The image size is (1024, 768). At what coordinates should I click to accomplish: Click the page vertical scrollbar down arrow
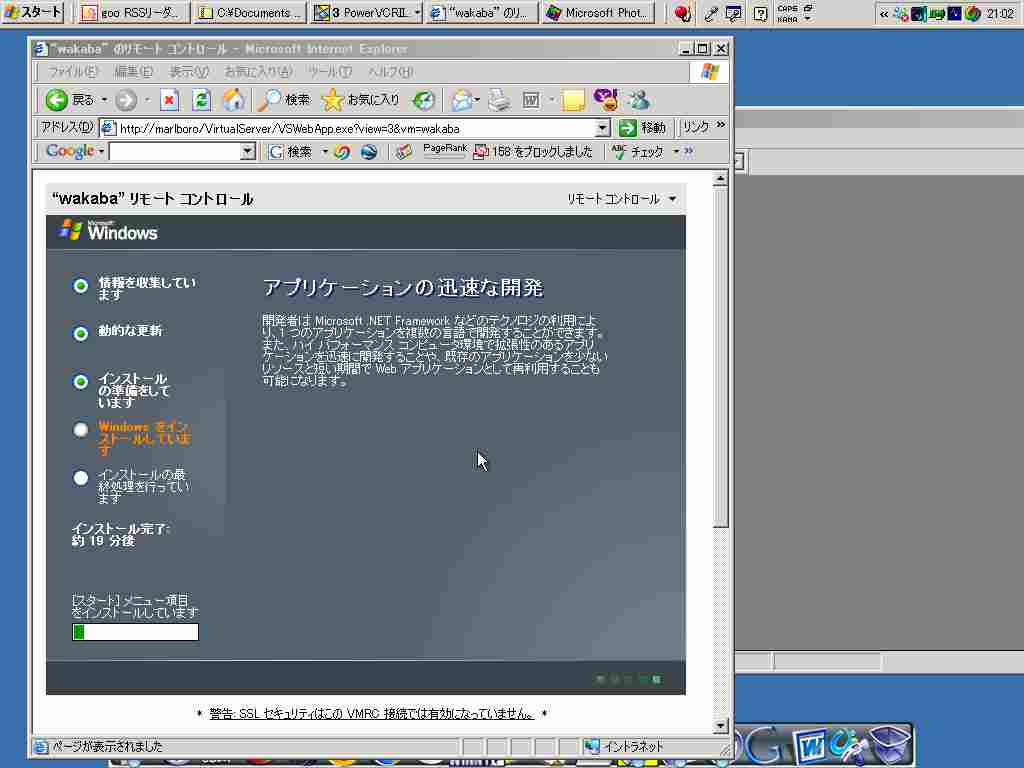720,725
